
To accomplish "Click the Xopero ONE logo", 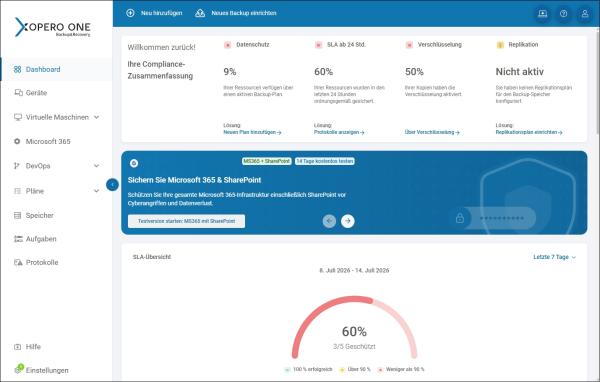I will coord(52,27).
